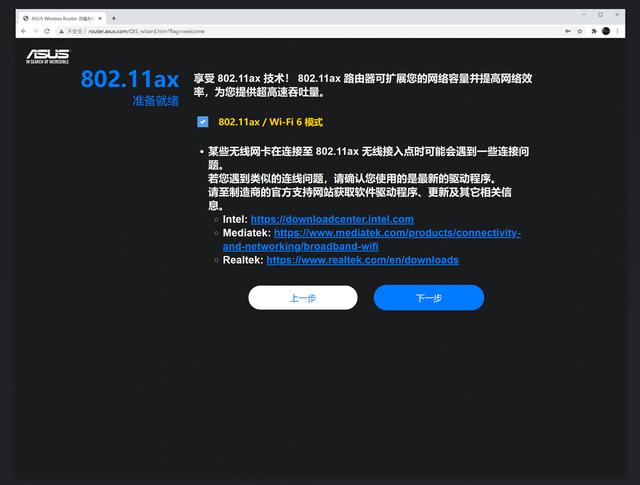Click the browser back arrow
This screenshot has width=640, height=485.
(24, 31)
